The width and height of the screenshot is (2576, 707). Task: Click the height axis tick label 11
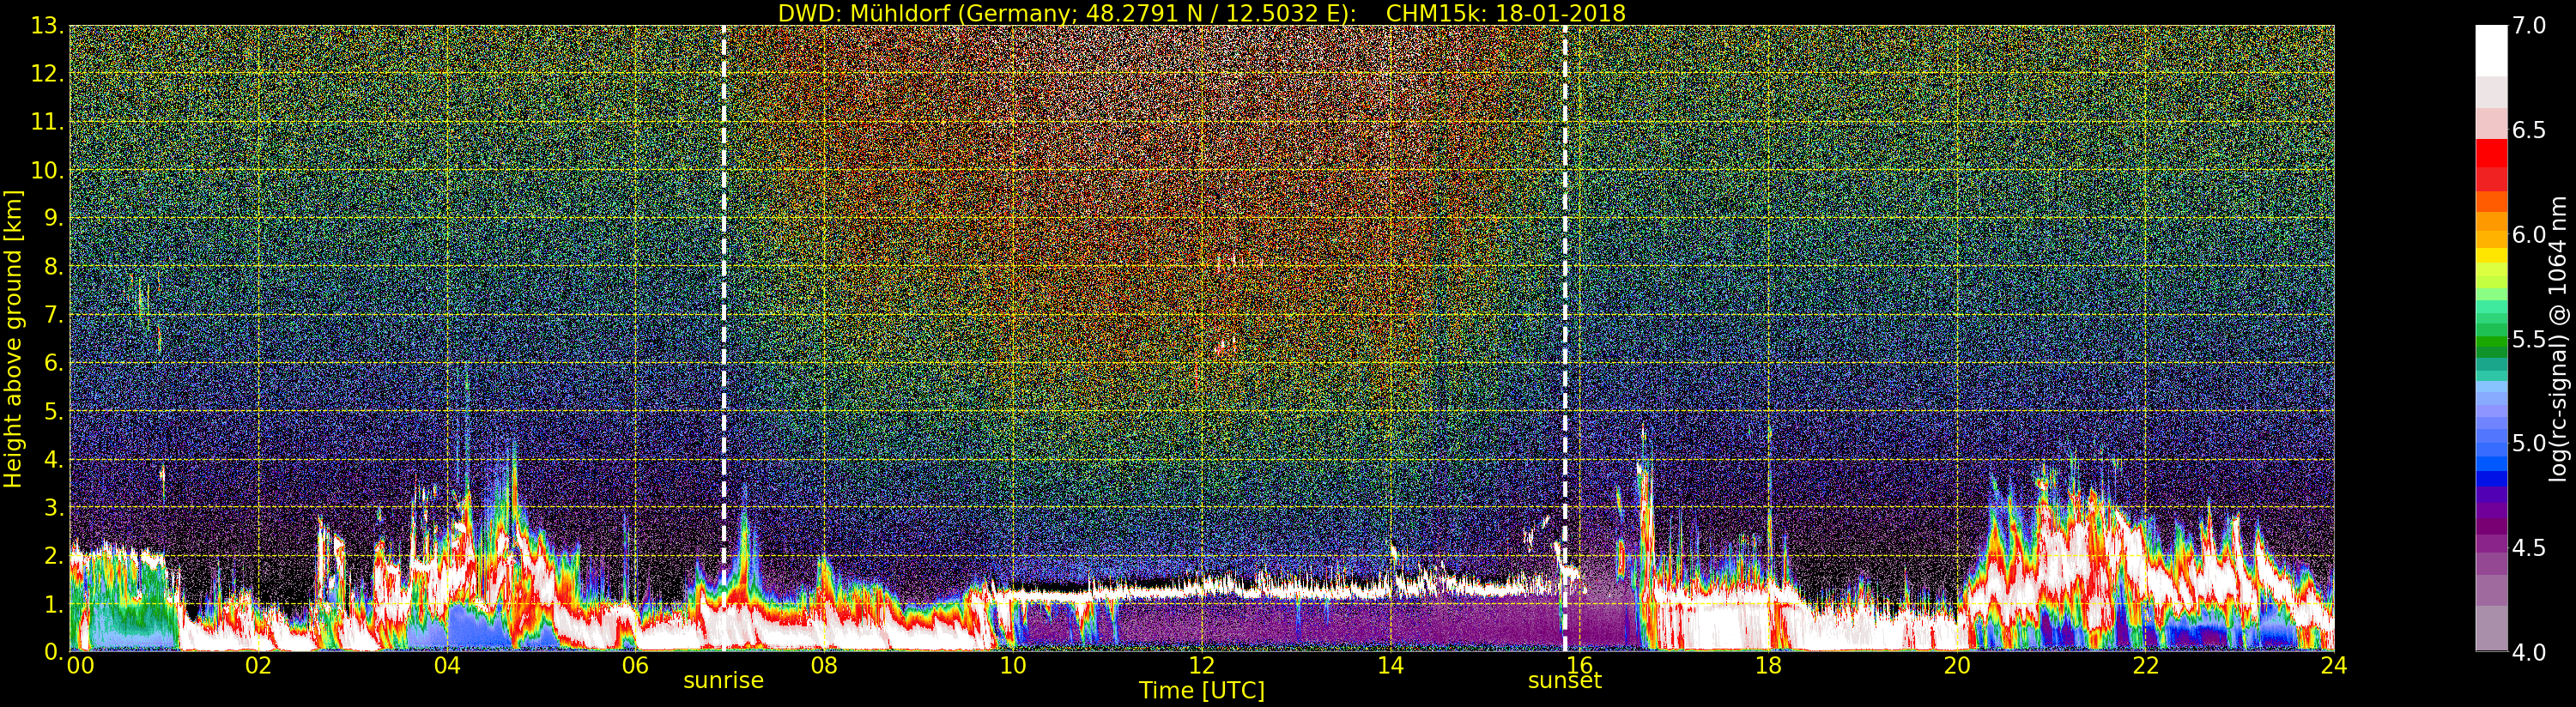47,122
